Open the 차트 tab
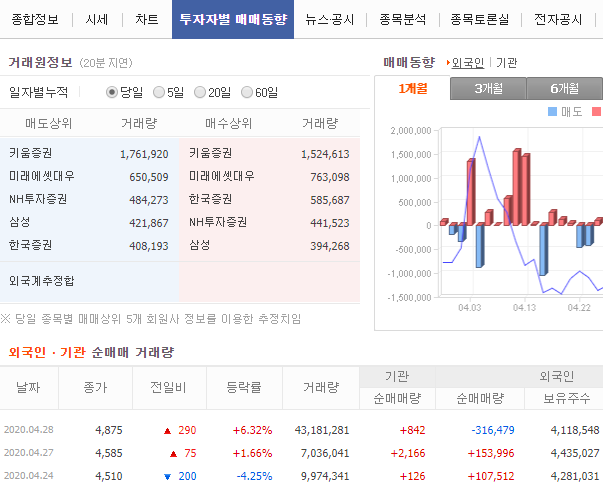 tap(147, 19)
